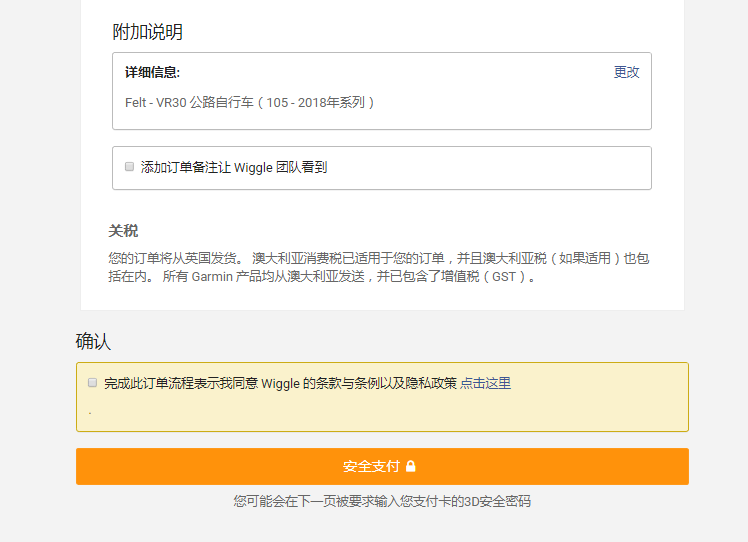The image size is (748, 542).
Task: Click the 3D安全密码 notice below the button
Action: pos(382,501)
